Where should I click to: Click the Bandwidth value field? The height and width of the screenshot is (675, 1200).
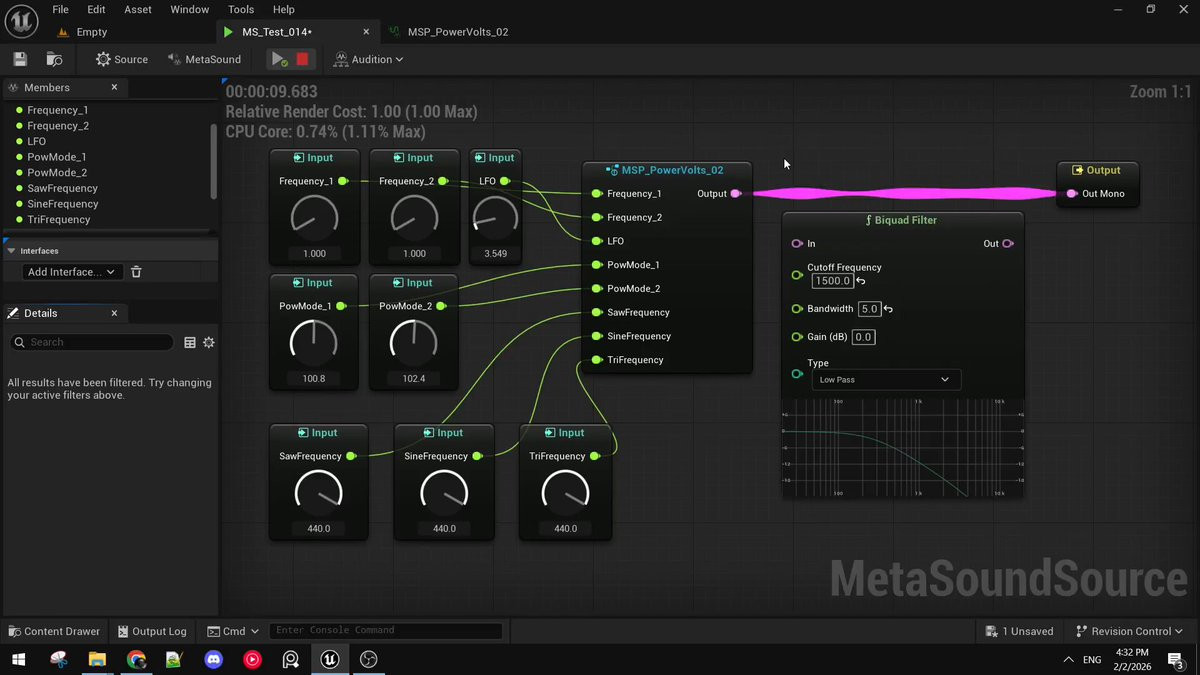point(869,309)
